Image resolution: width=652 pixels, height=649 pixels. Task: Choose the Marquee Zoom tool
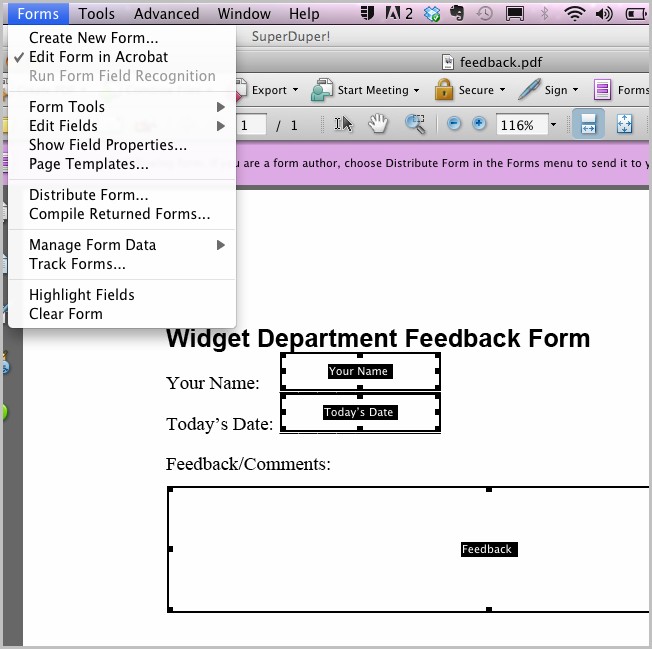click(x=415, y=124)
